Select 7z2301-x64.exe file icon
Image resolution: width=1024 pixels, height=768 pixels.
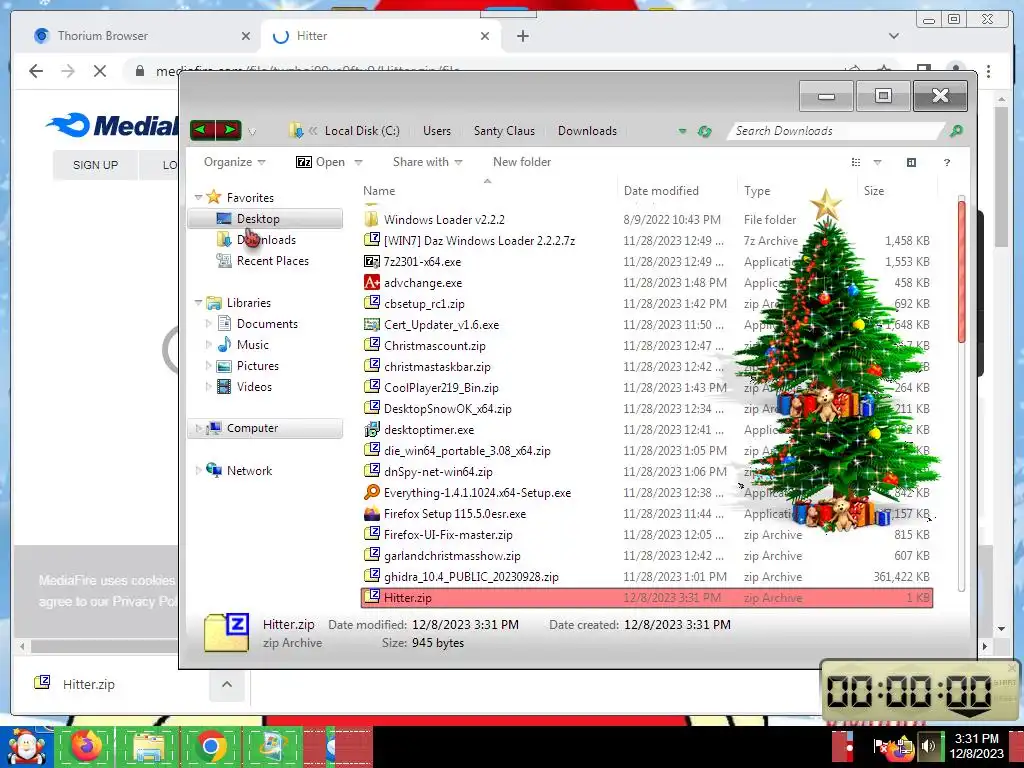tap(372, 261)
